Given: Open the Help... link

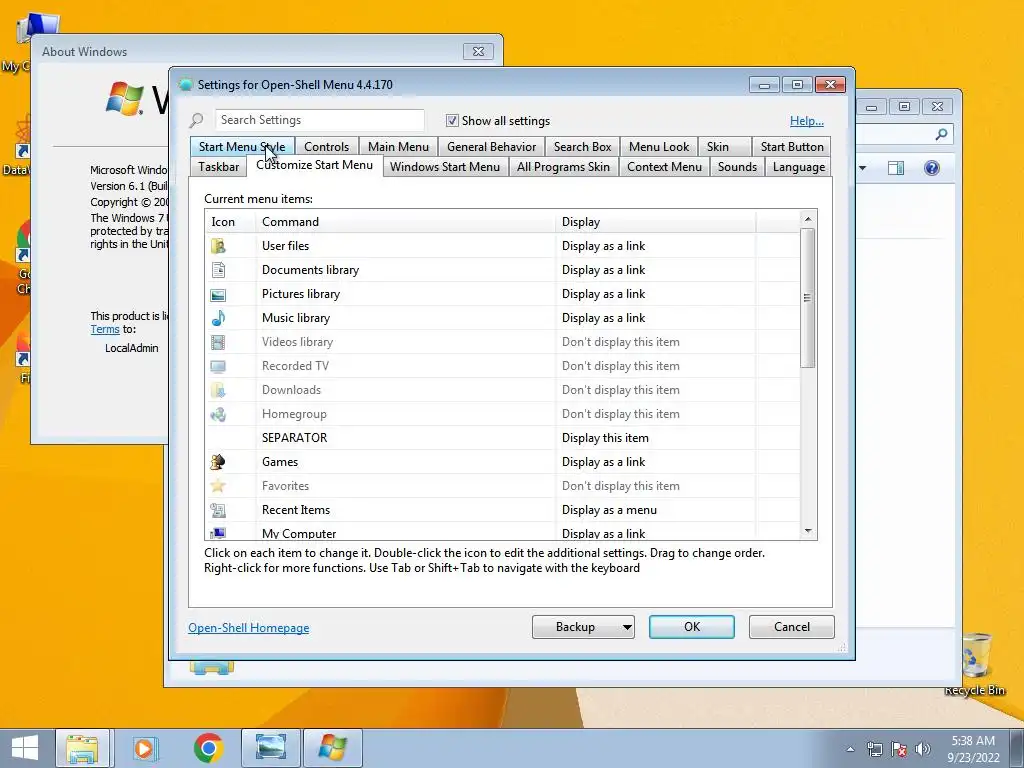Looking at the screenshot, I should [x=807, y=121].
